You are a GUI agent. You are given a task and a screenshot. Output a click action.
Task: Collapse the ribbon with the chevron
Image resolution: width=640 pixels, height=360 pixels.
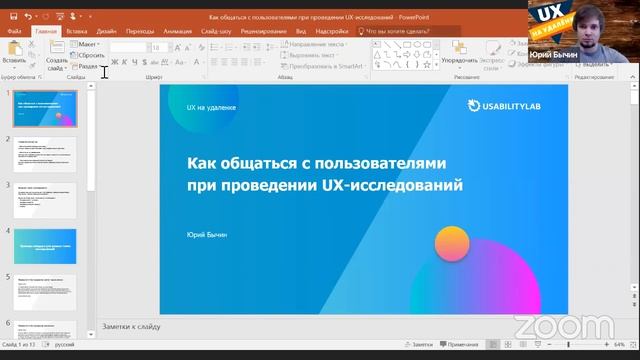pyautogui.click(x=633, y=76)
